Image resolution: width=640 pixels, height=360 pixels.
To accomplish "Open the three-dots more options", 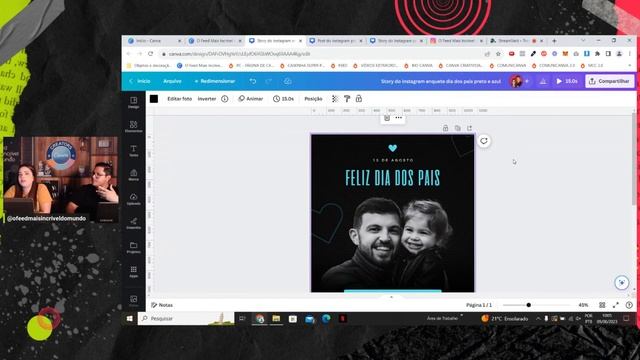I will click(399, 118).
